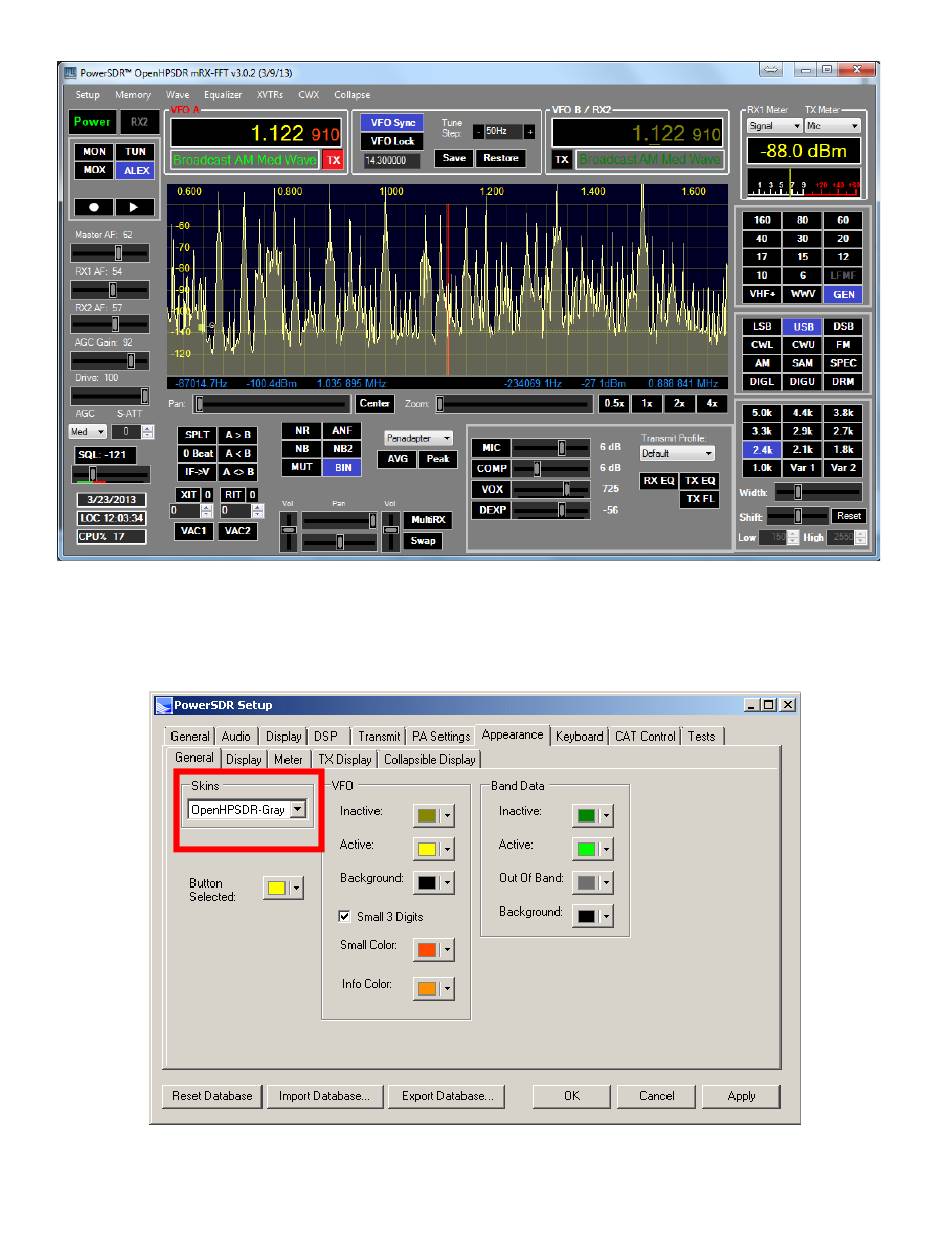Adjust the filter Width slider

point(816,492)
